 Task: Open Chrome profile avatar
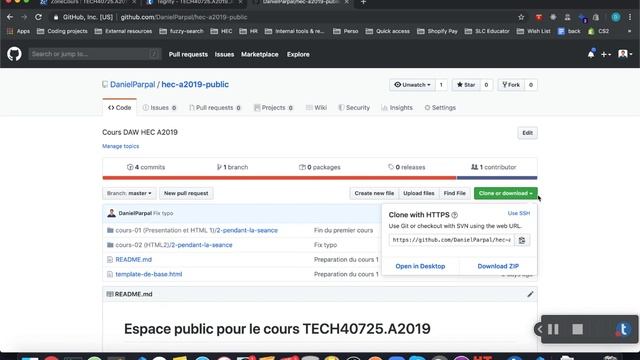pyautogui.click(x=616, y=17)
